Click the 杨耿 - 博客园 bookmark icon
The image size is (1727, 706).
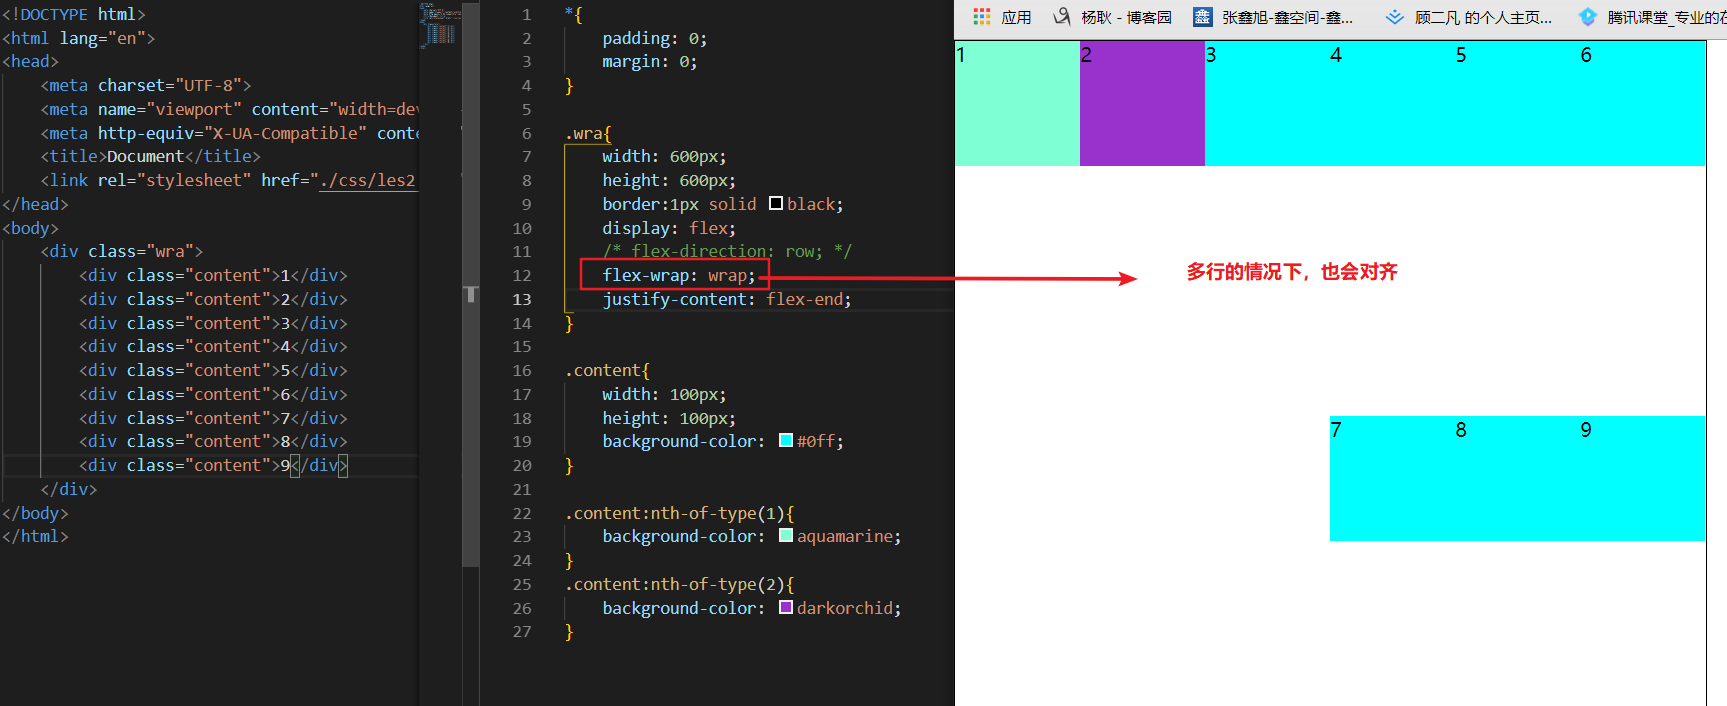coord(1062,17)
